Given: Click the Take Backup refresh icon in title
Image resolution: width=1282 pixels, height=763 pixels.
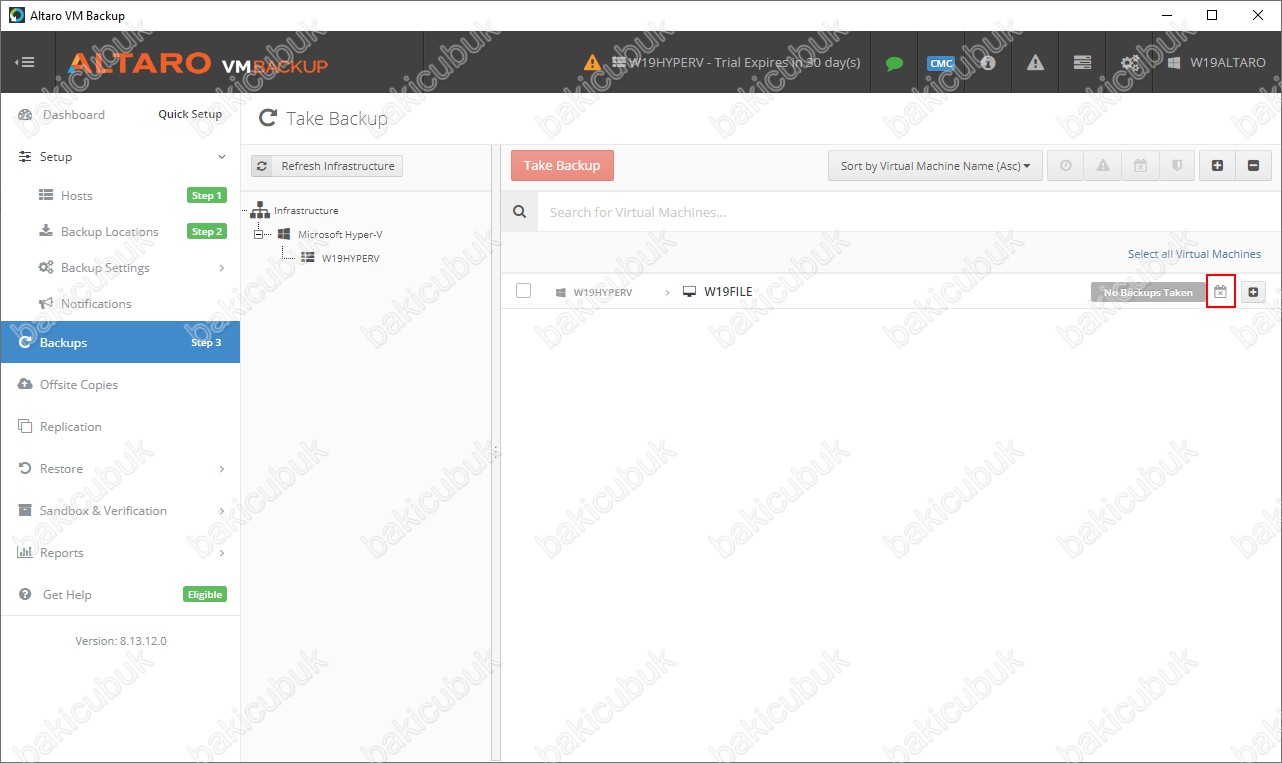Looking at the screenshot, I should tap(268, 118).
